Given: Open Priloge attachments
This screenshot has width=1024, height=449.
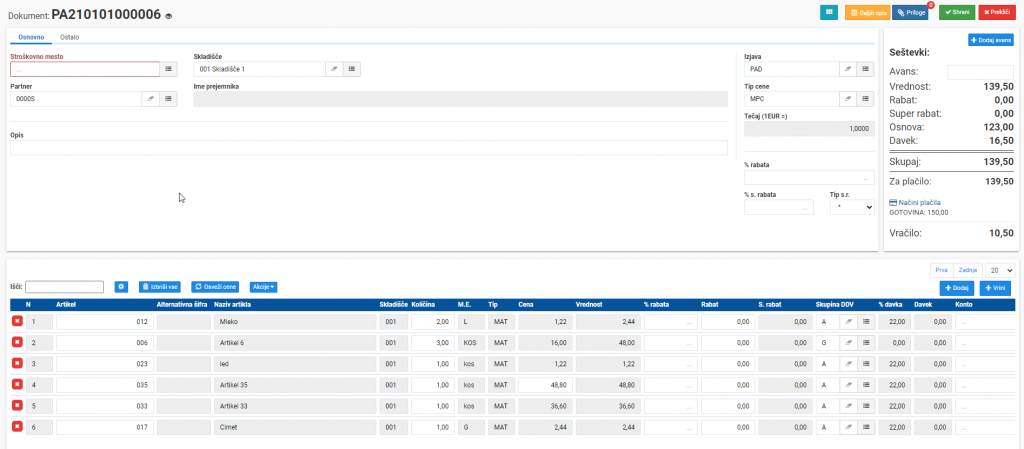Looking at the screenshot, I should coord(910,12).
